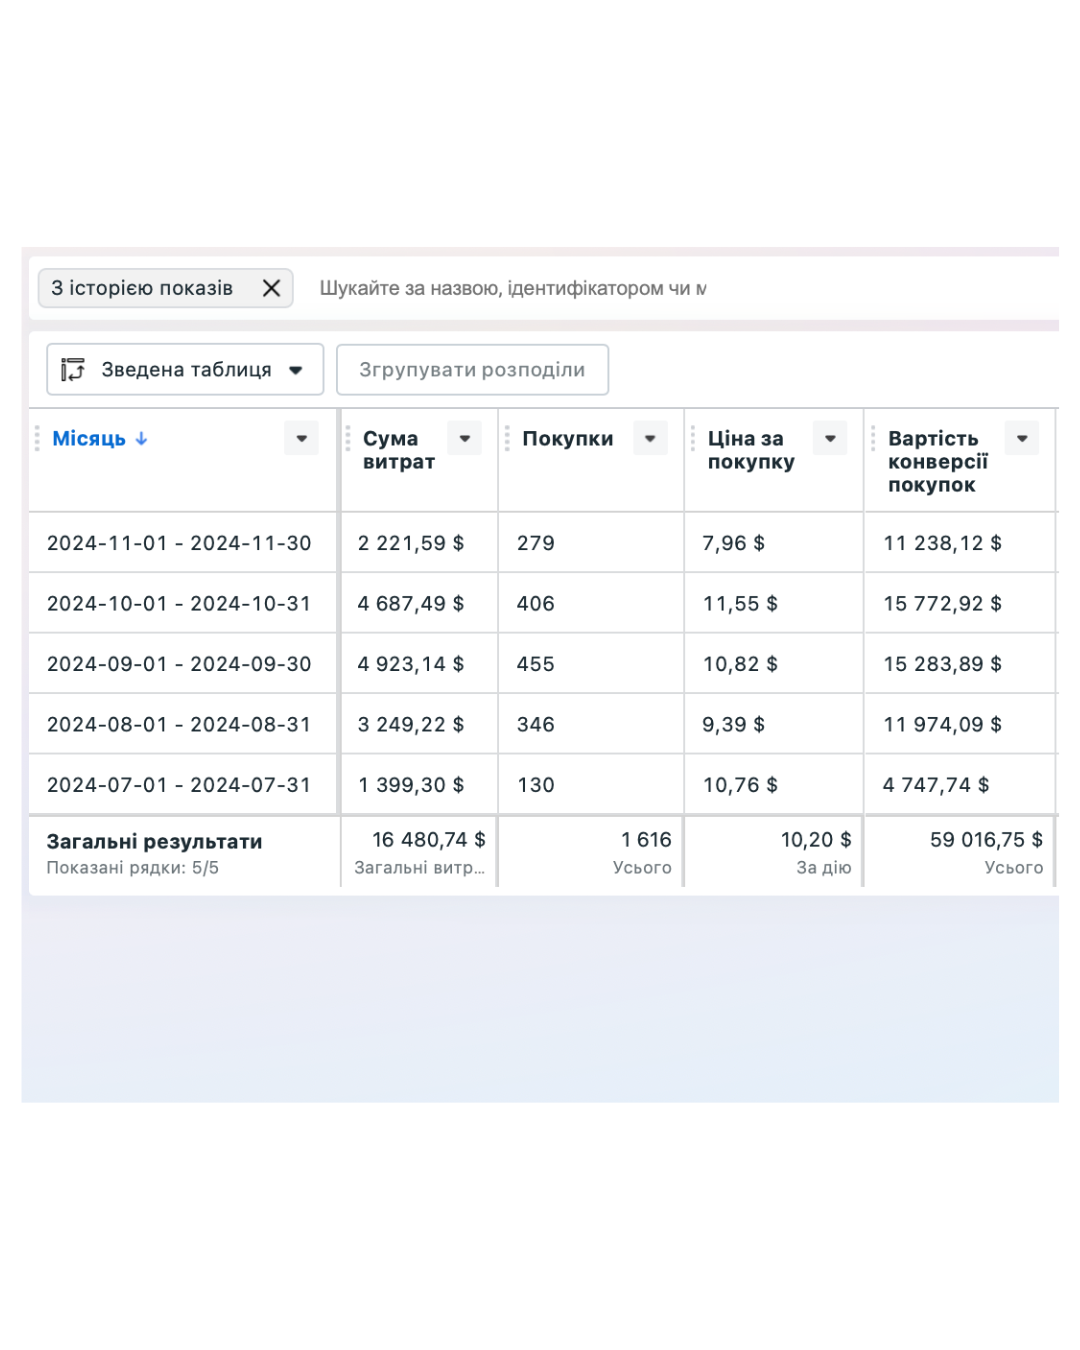Click total purchases '1 616'
Screen dimensions: 1080x1350
[x=646, y=840]
